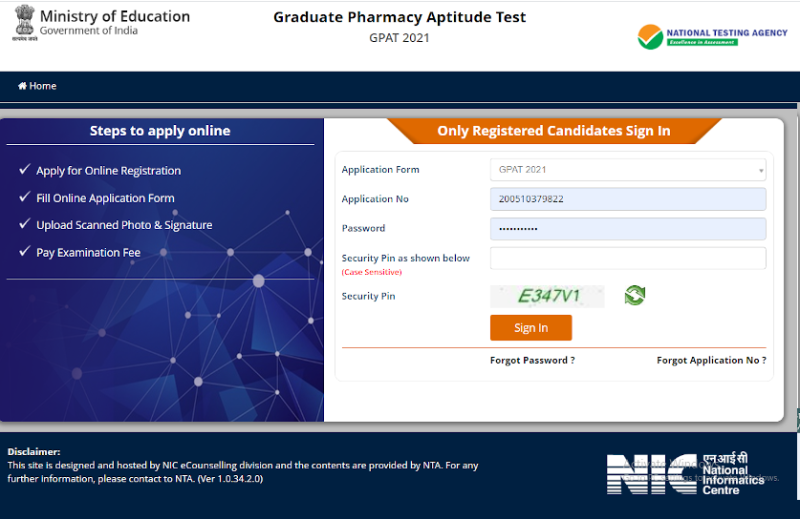The image size is (800, 519).
Task: Follow the Forgot Password link
Action: [x=532, y=360]
